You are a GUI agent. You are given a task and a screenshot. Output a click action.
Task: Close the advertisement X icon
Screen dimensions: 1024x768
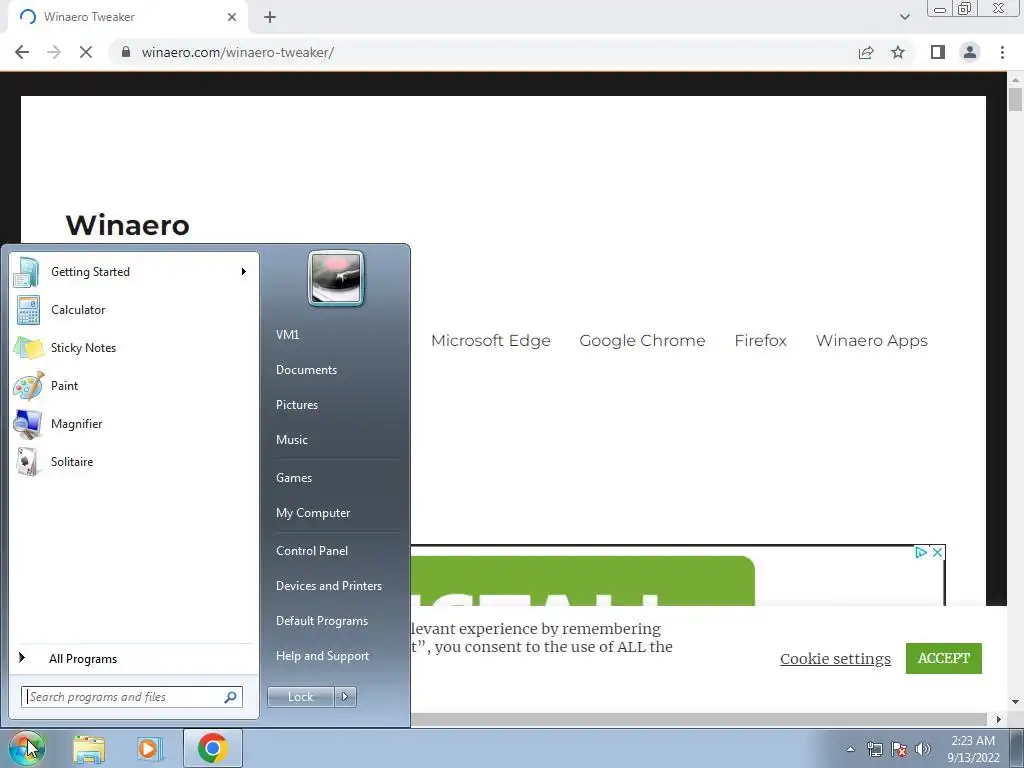pyautogui.click(x=937, y=552)
